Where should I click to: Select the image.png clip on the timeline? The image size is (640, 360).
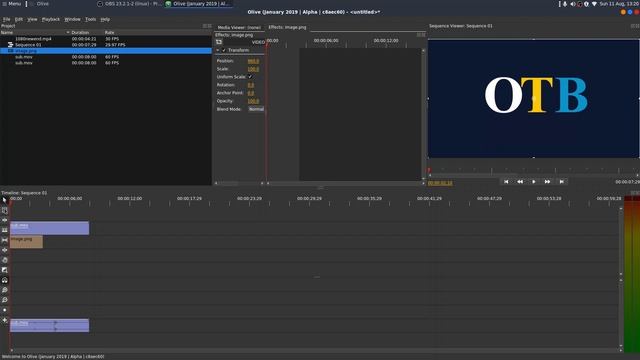(26, 242)
